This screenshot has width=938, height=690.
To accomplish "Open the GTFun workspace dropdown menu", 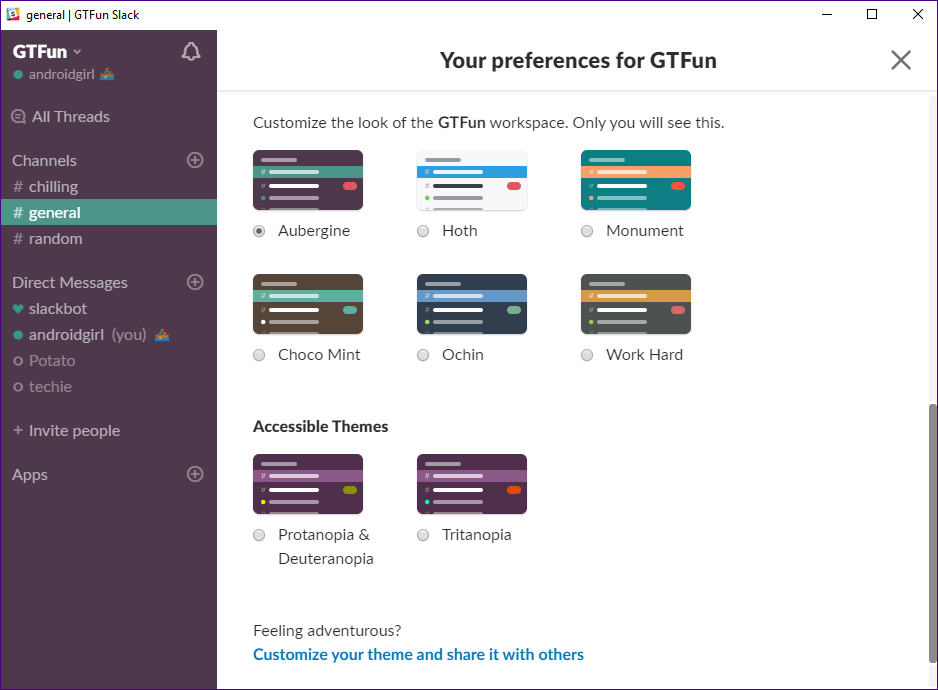I will pos(47,51).
